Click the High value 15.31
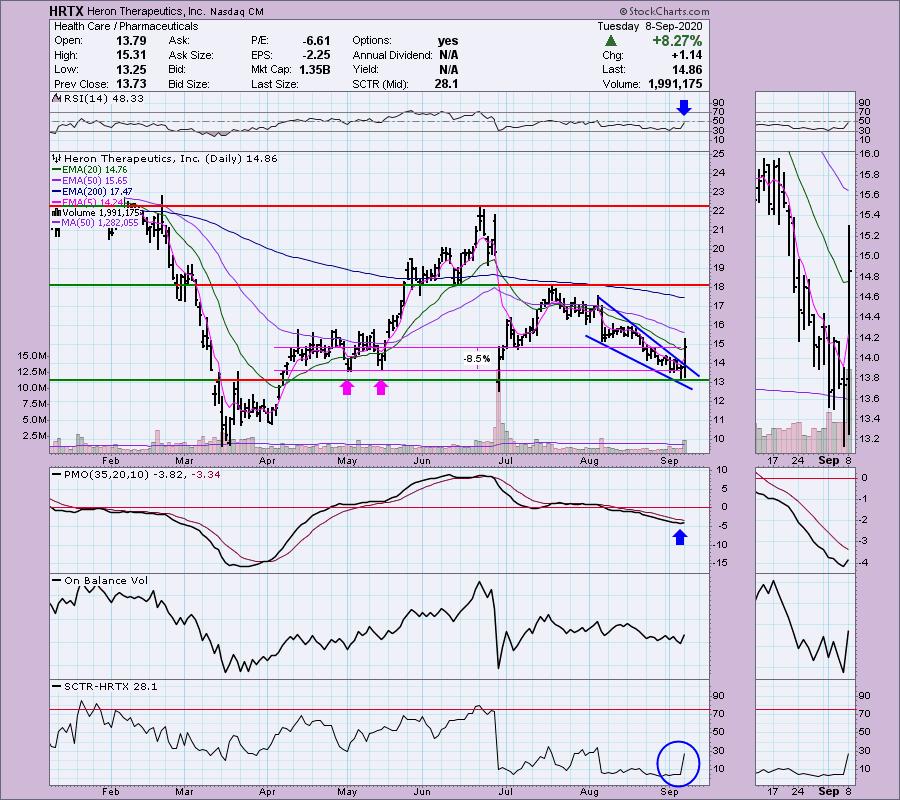900x800 pixels. (131, 55)
